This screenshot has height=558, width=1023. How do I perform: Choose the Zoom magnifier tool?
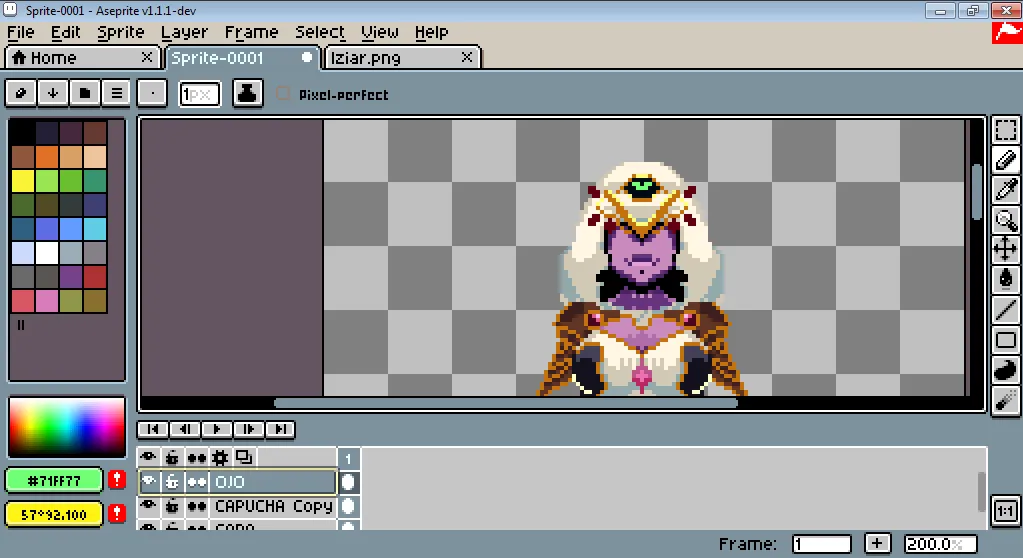1005,220
